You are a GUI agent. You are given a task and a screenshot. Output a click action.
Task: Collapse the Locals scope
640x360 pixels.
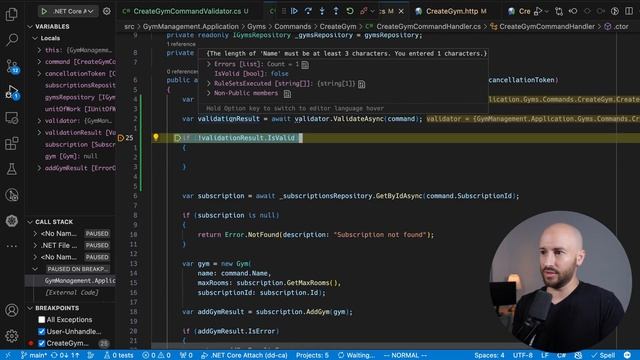click(35, 38)
